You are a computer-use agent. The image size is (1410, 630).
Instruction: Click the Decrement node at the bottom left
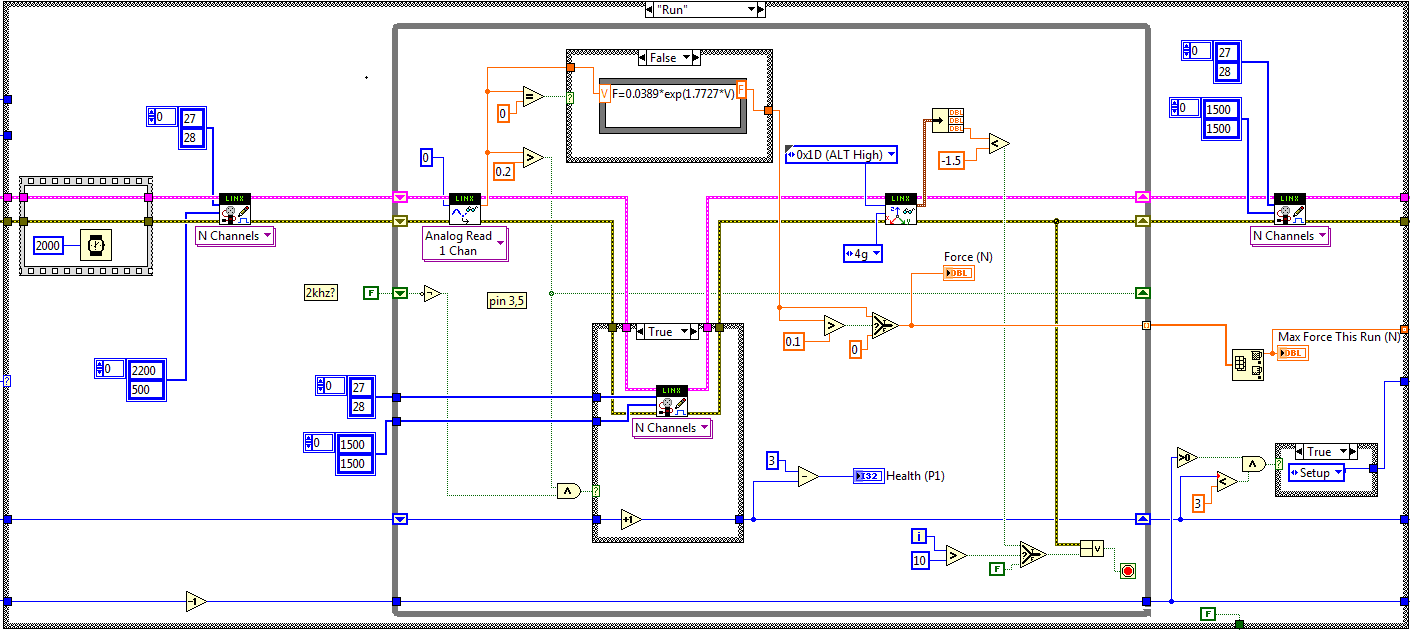(x=197, y=601)
